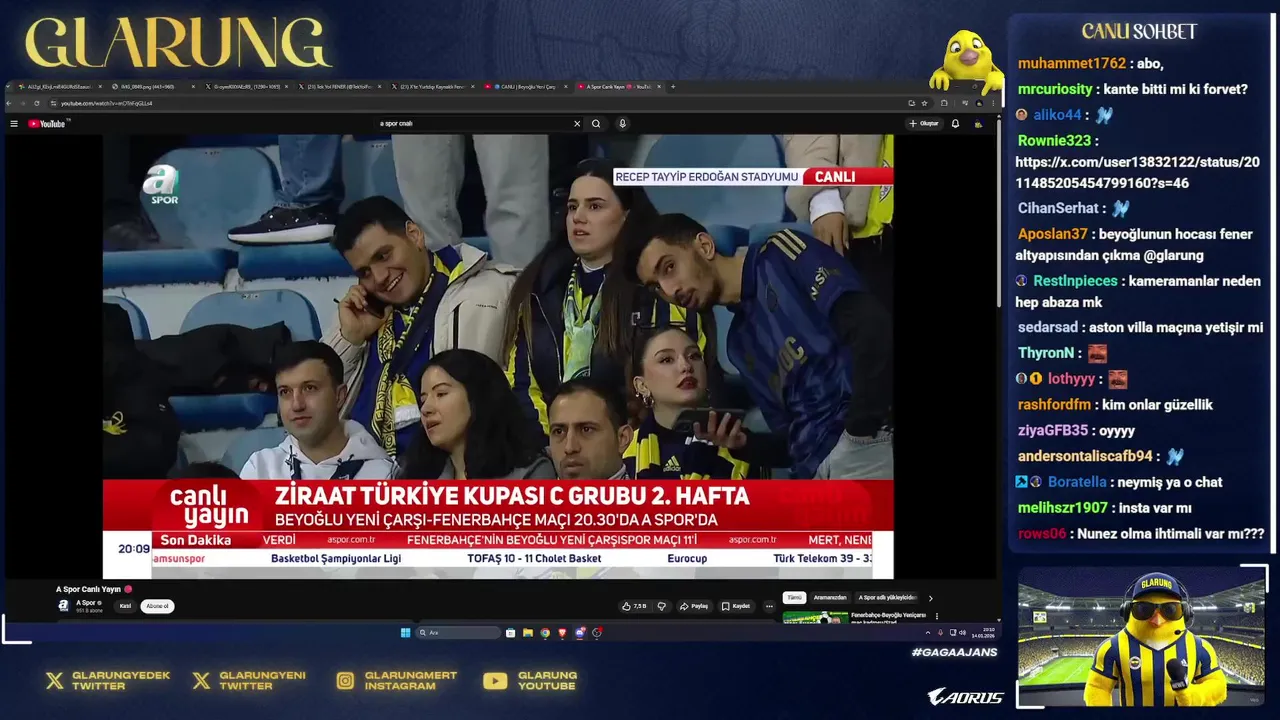Submit search with the magnifier icon
Screen dimensions: 1280x720
pos(596,124)
